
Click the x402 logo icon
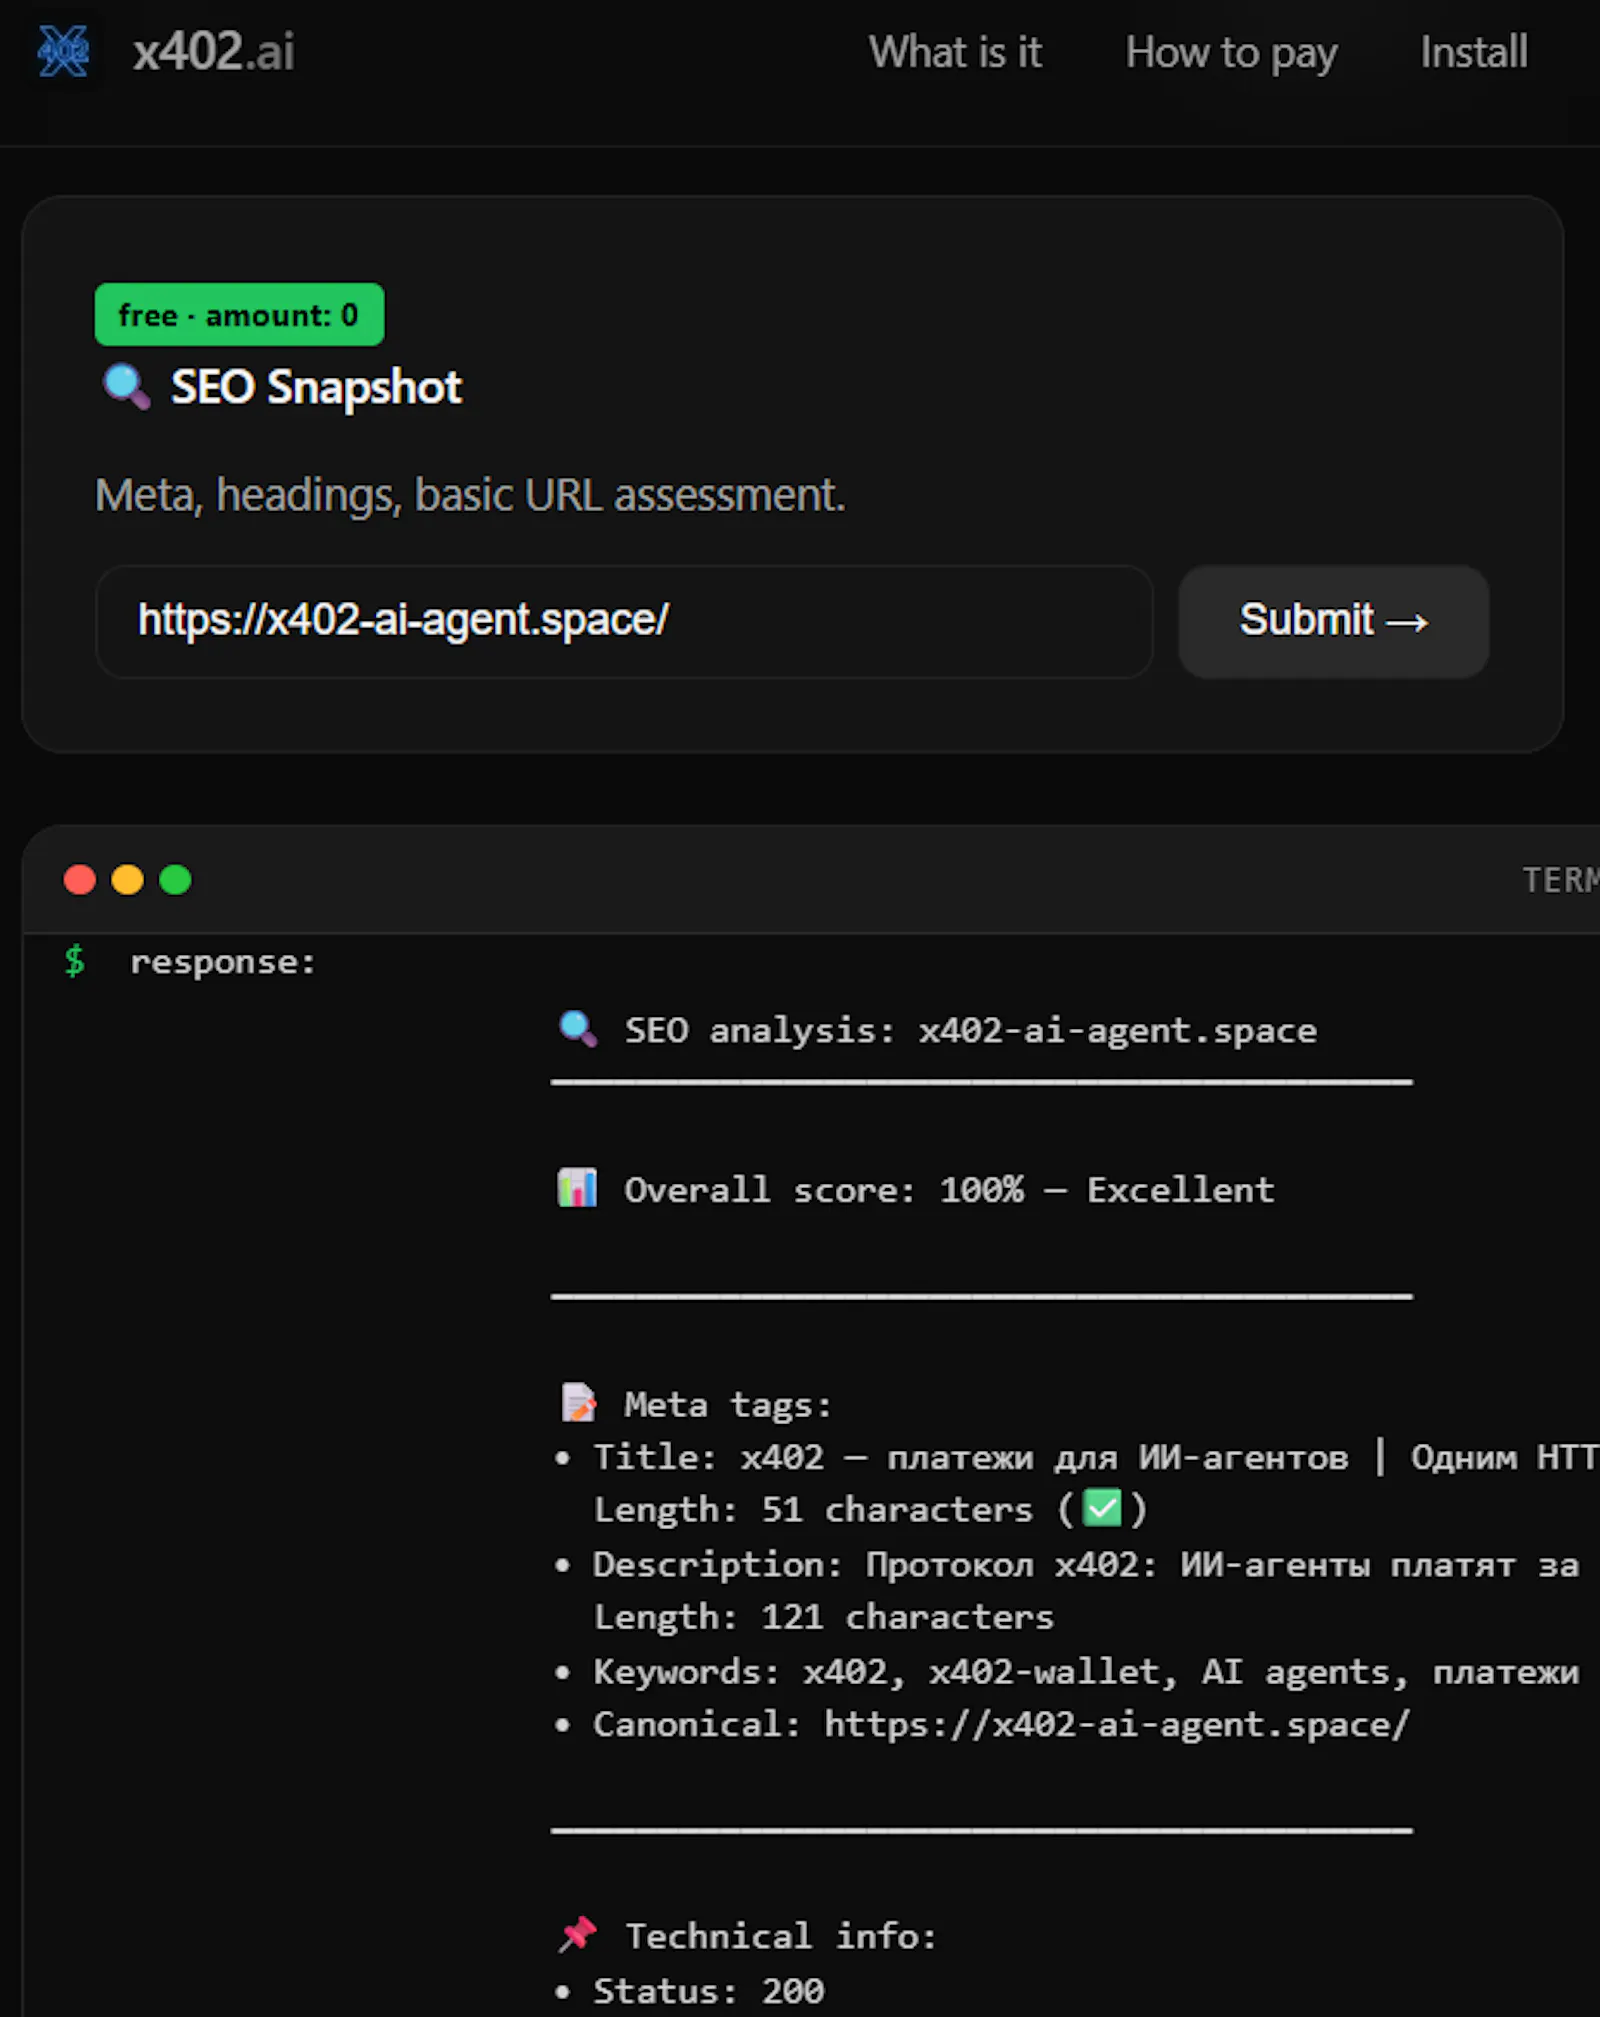click(64, 51)
